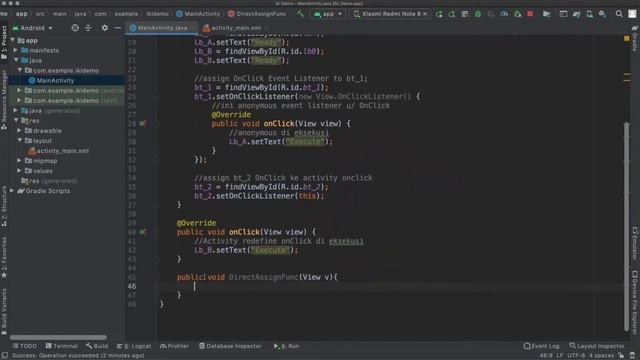Viewport: 640px width, 360px height.
Task: Click the app breadcrumb in navigation bar
Action: [21, 14]
